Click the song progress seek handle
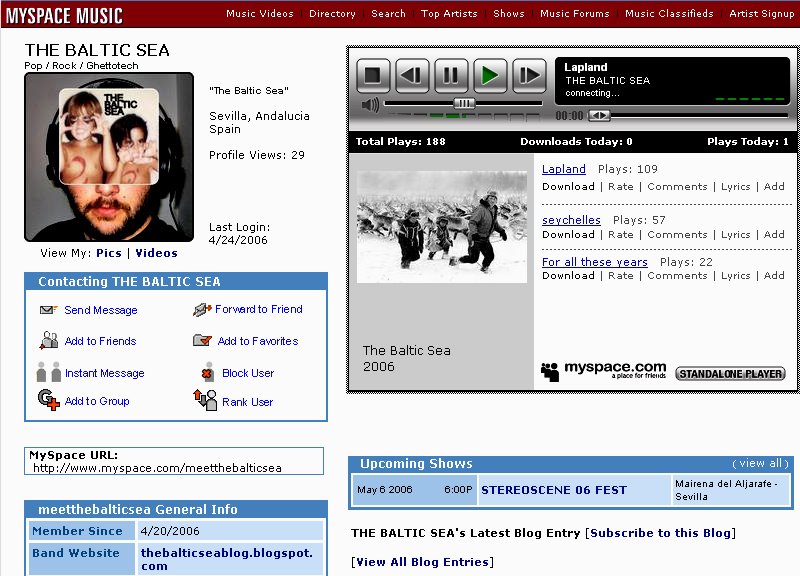This screenshot has height=576, width=800. (599, 116)
